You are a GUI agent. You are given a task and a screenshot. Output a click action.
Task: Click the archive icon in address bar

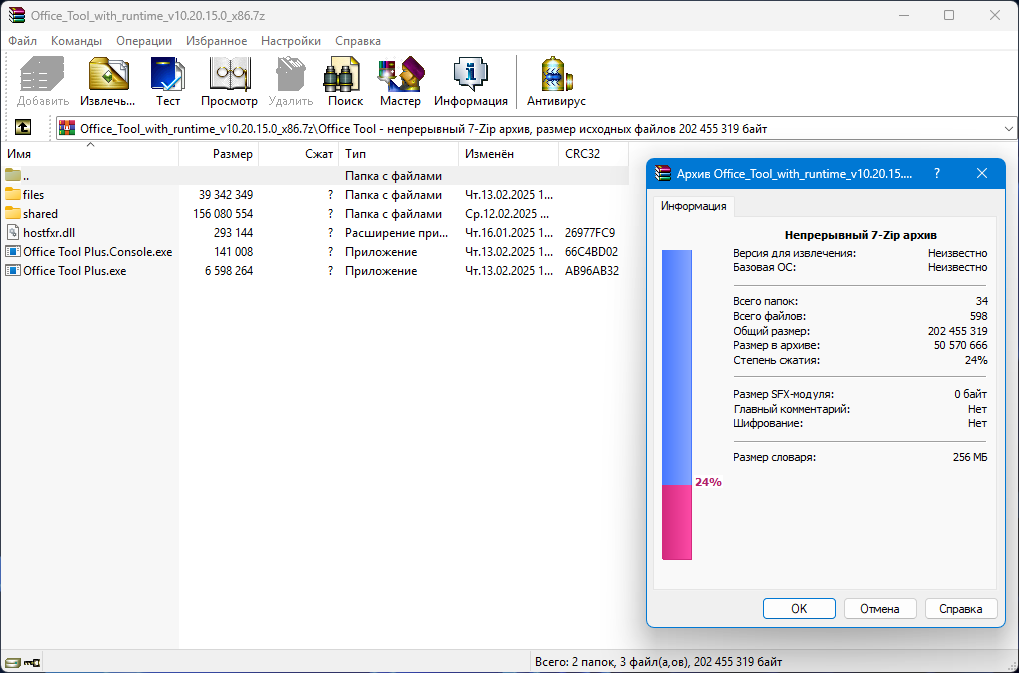pos(67,129)
